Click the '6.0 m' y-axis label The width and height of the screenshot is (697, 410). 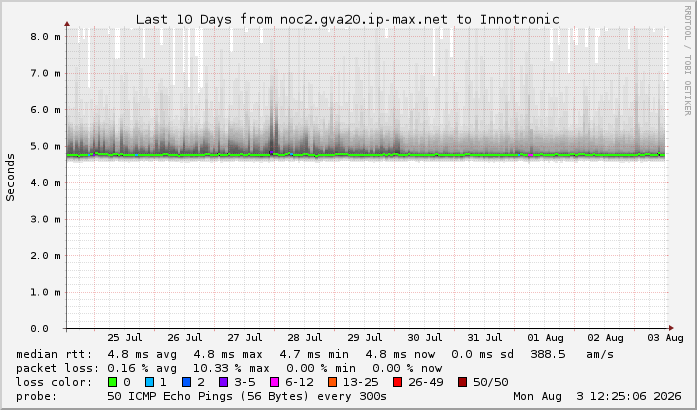[45, 110]
